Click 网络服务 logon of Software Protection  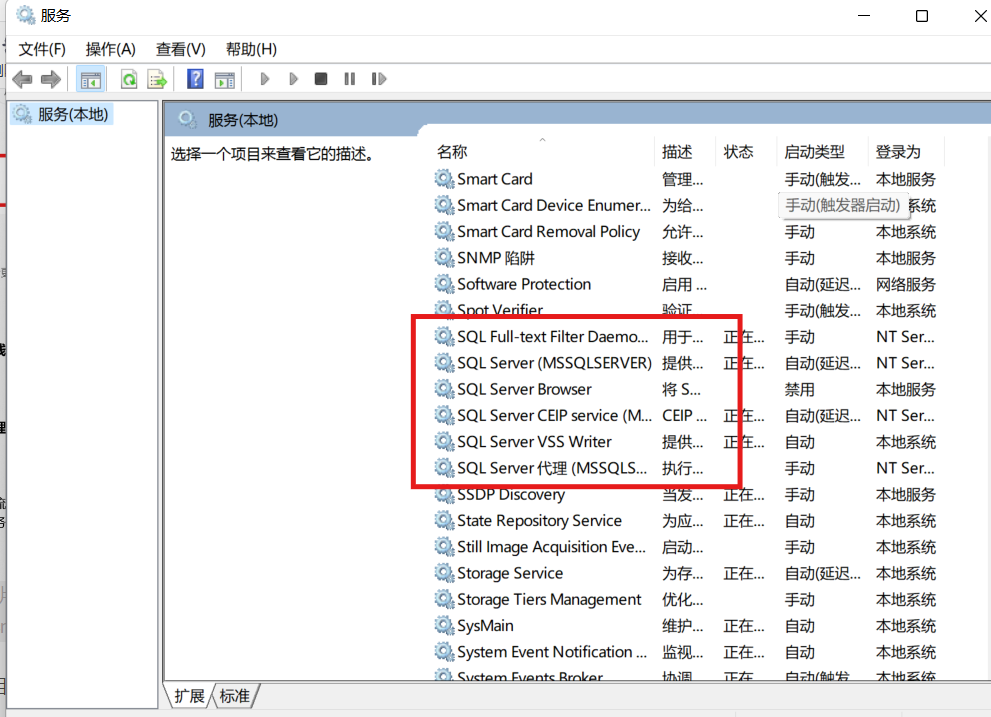pyautogui.click(x=906, y=285)
